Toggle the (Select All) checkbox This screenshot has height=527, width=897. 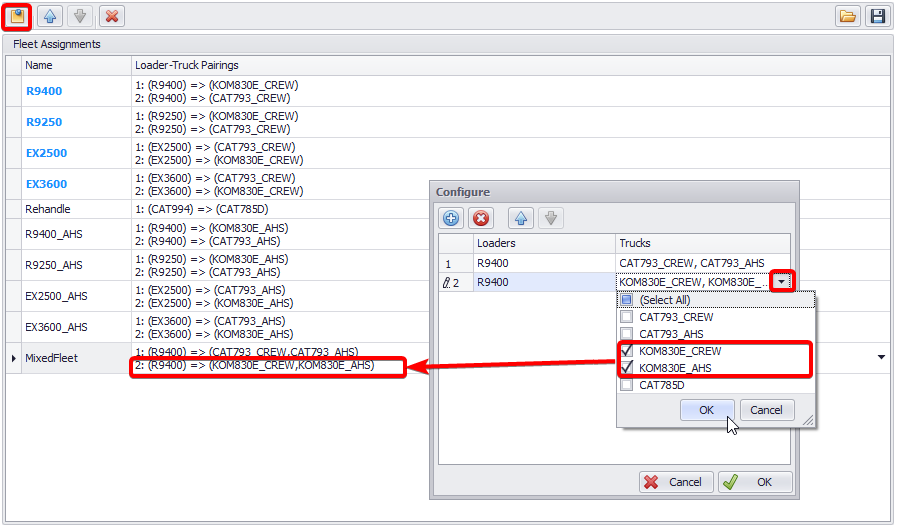point(627,300)
